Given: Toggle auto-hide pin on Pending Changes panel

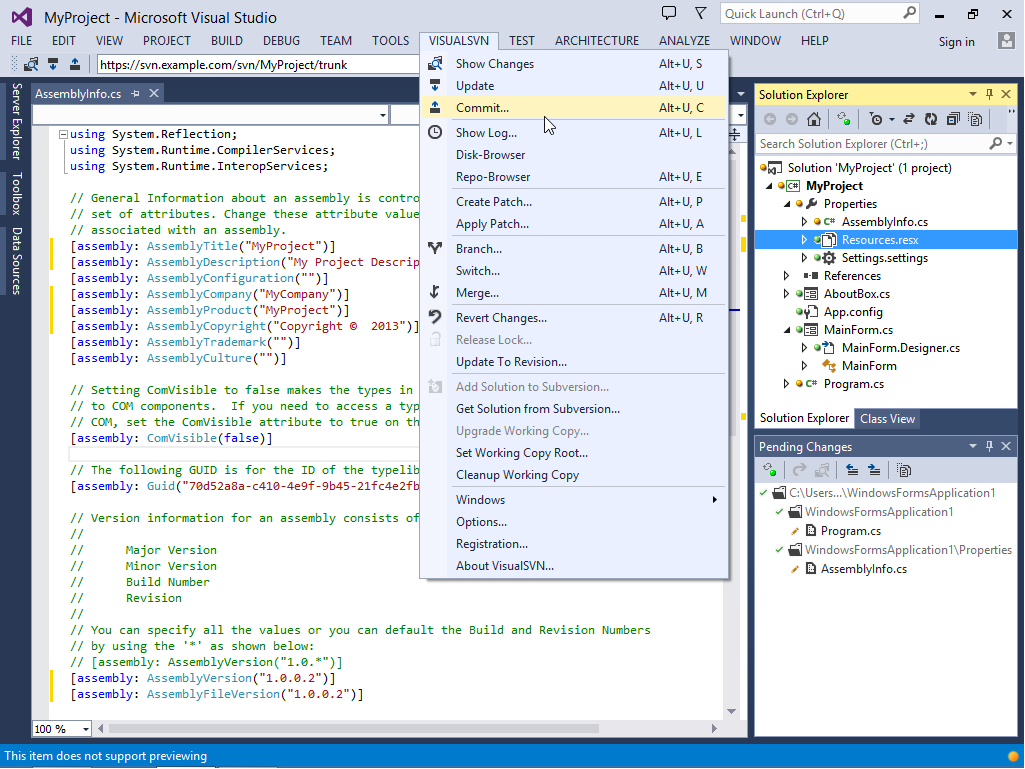Looking at the screenshot, I should [x=989, y=446].
